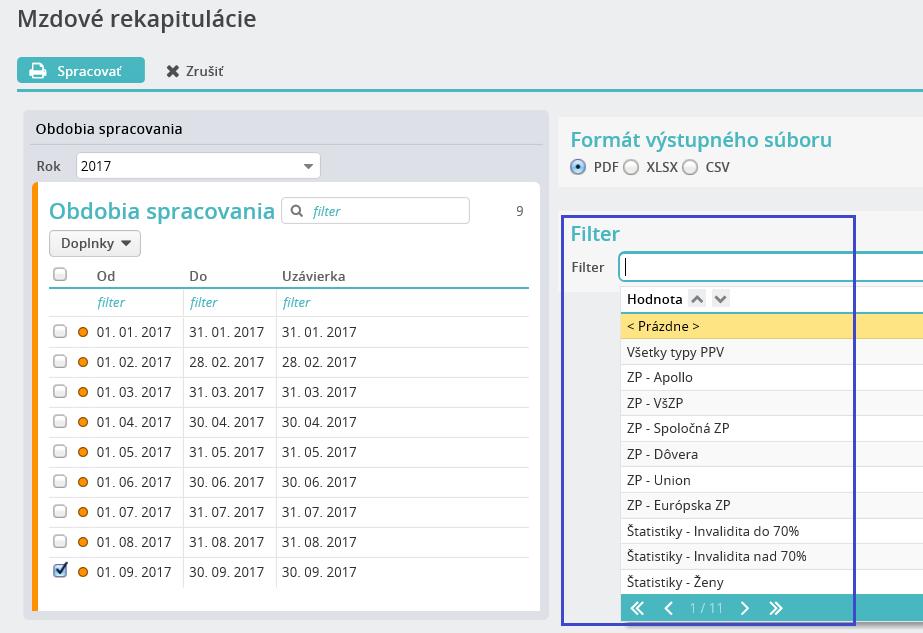Select ZP - Spoločná ZP option
Screen dimensions: 923x633
point(772,429)
